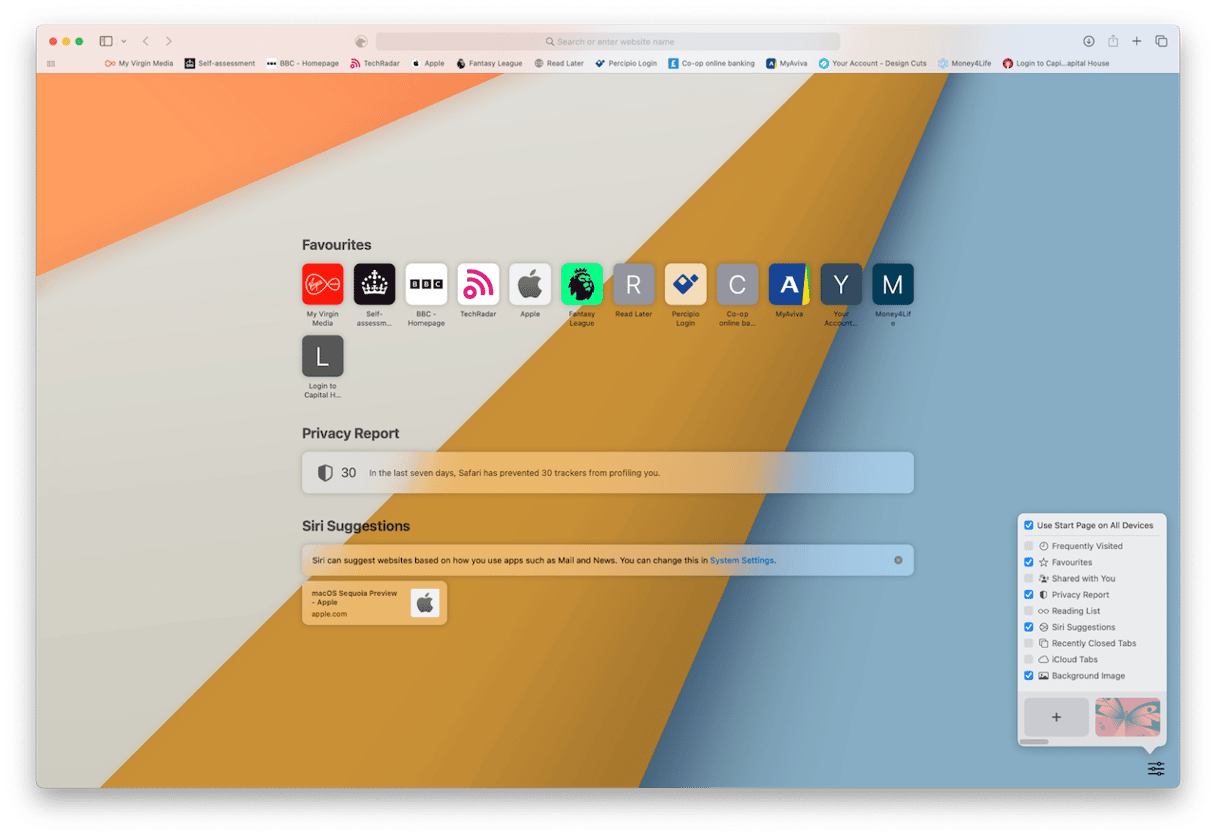
Task: Open the Login to Capital House L tile
Action: (322, 356)
